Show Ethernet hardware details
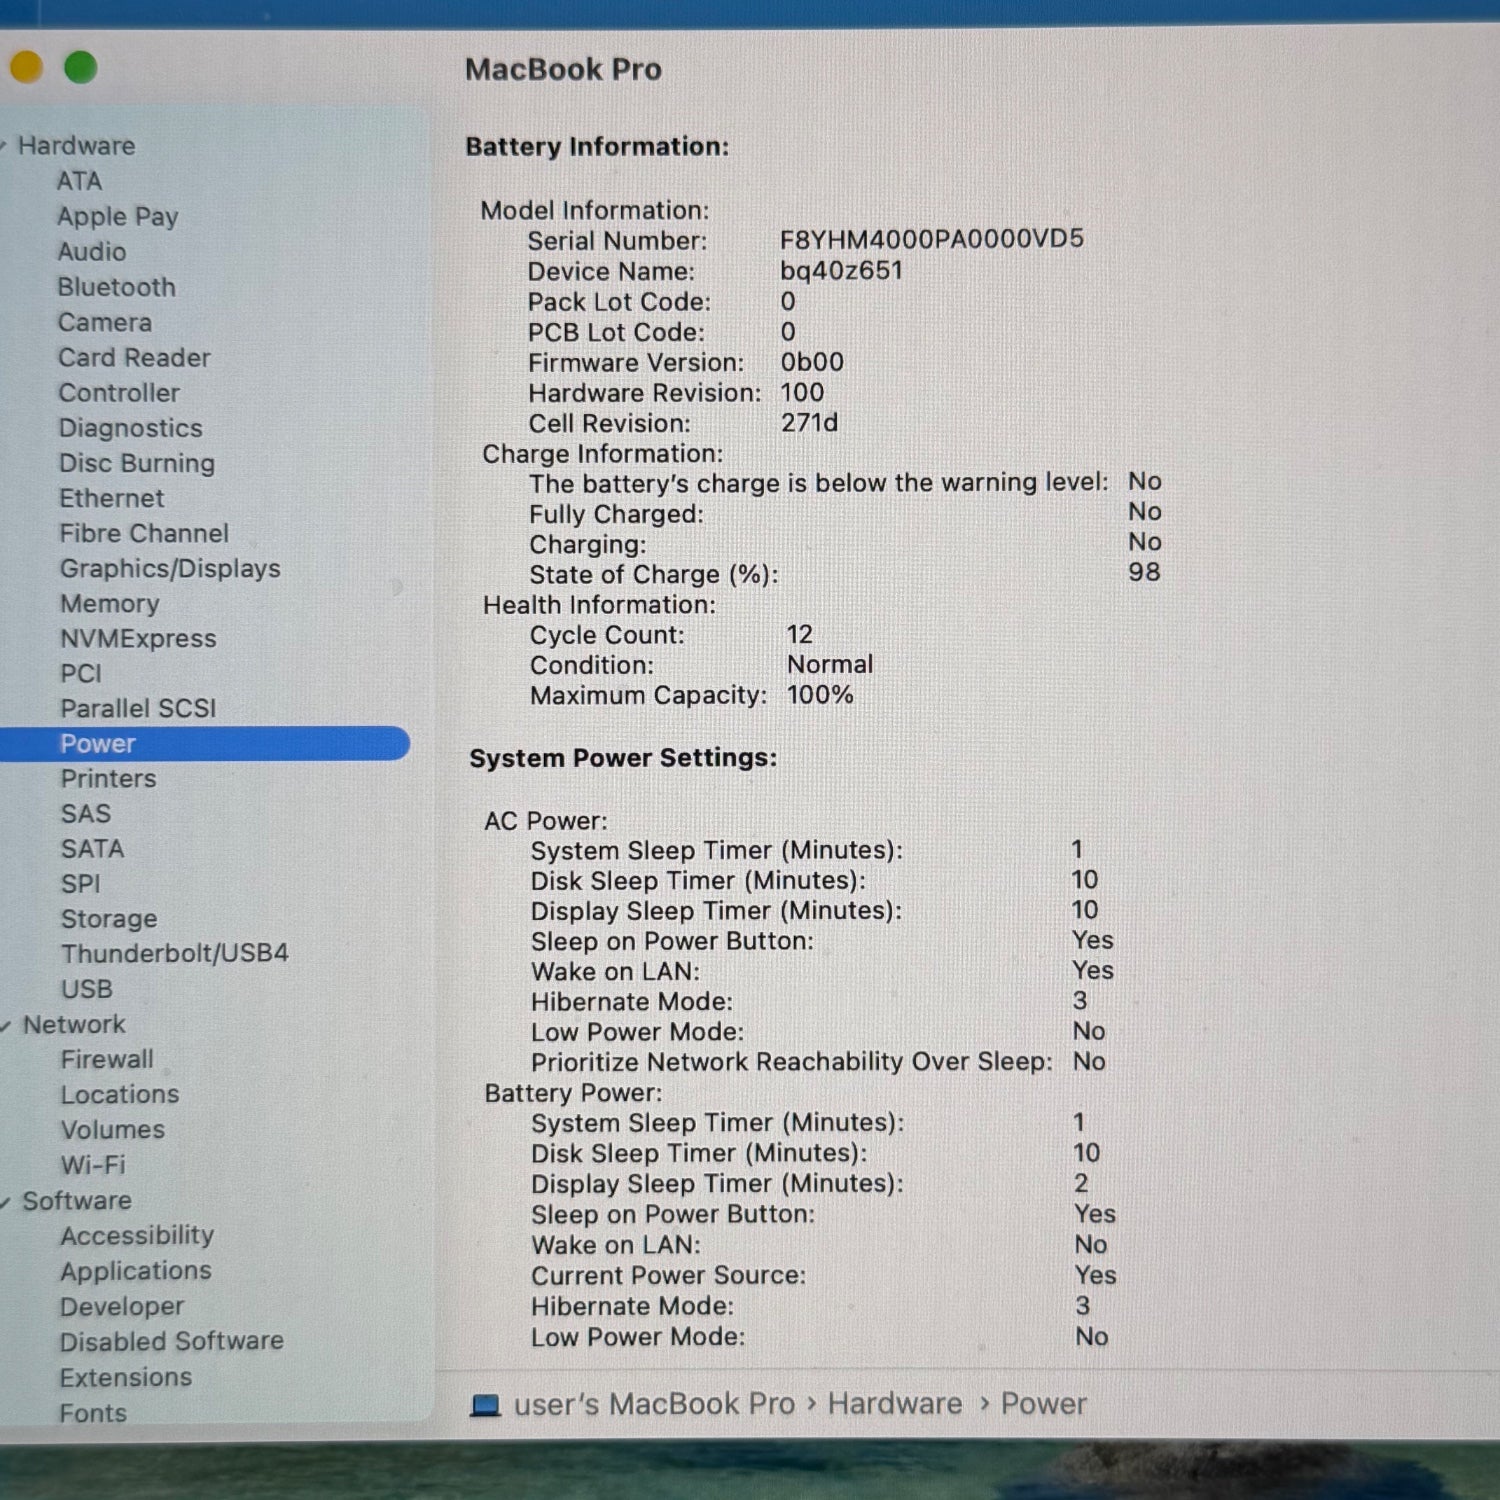1500x1500 pixels. pyautogui.click(x=112, y=498)
